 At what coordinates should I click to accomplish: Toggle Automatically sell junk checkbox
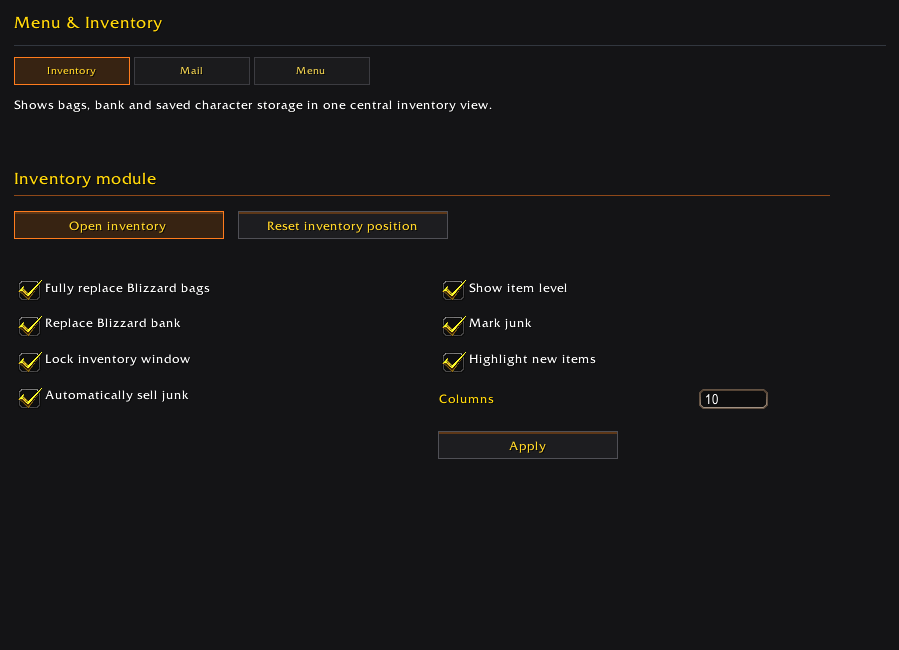click(x=30, y=397)
